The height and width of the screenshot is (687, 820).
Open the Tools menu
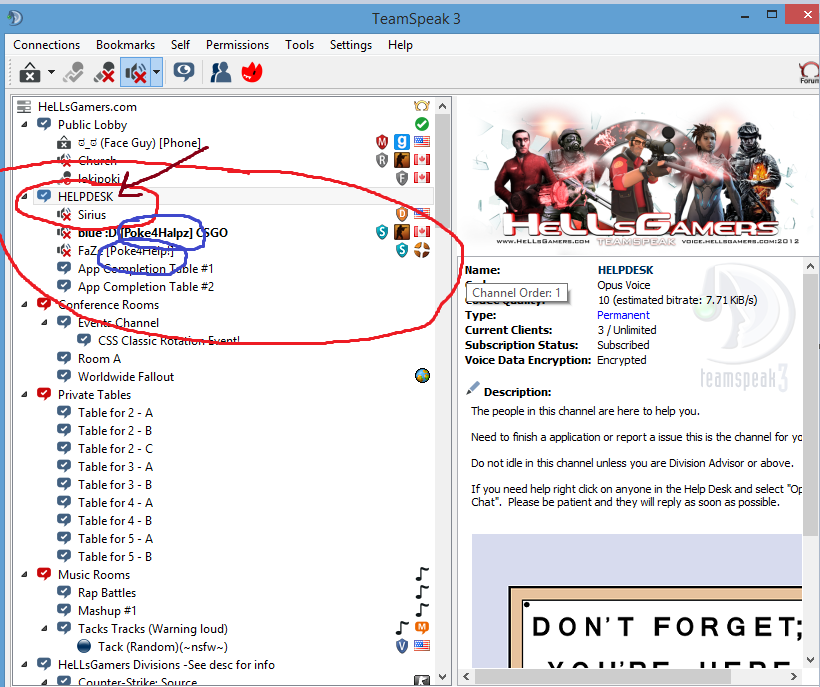point(300,45)
